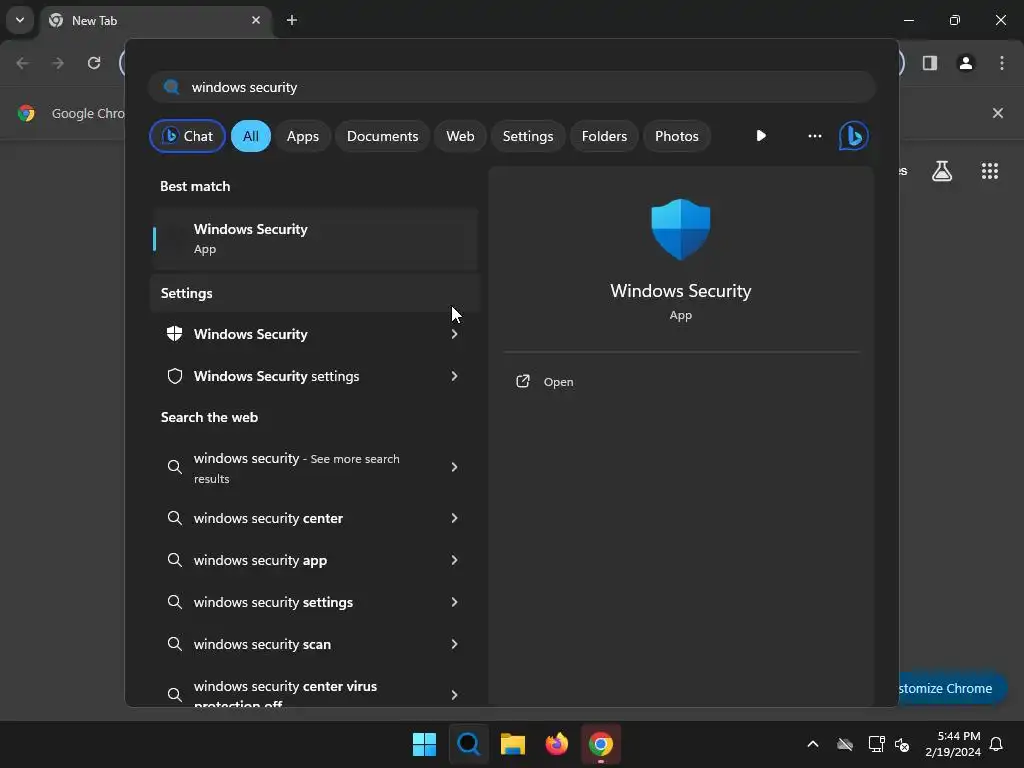Click the Search icon on the taskbar

point(468,744)
